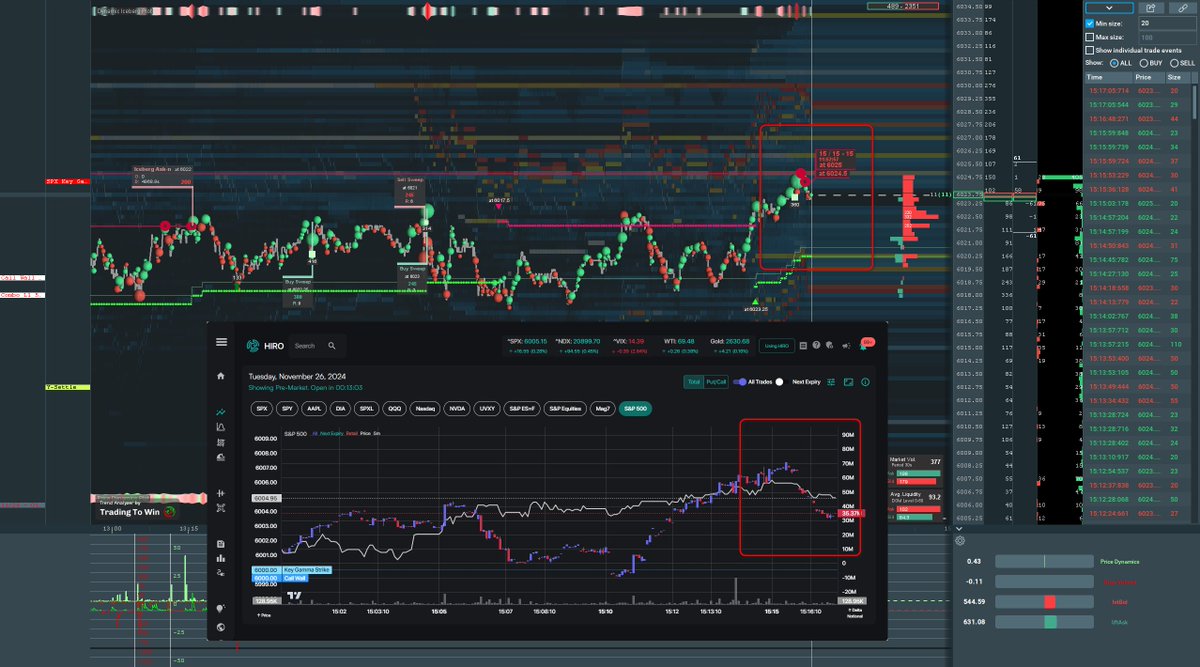
Task: Open the globe icon at the HIRO sidebar bottom
Action: coord(221,628)
